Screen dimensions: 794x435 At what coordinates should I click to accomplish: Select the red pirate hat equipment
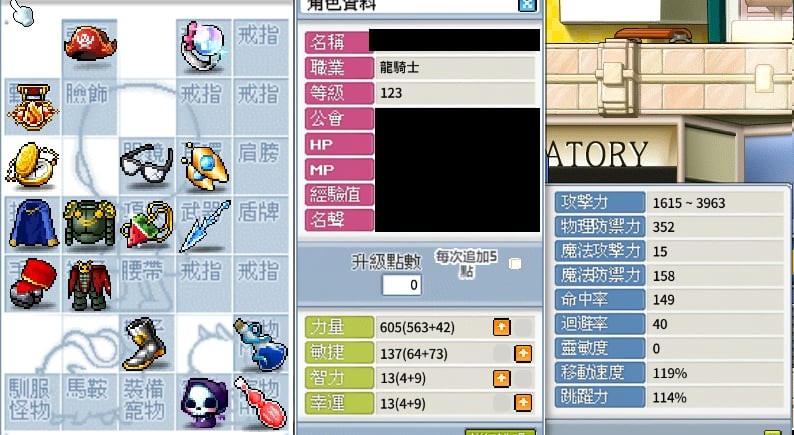point(90,44)
